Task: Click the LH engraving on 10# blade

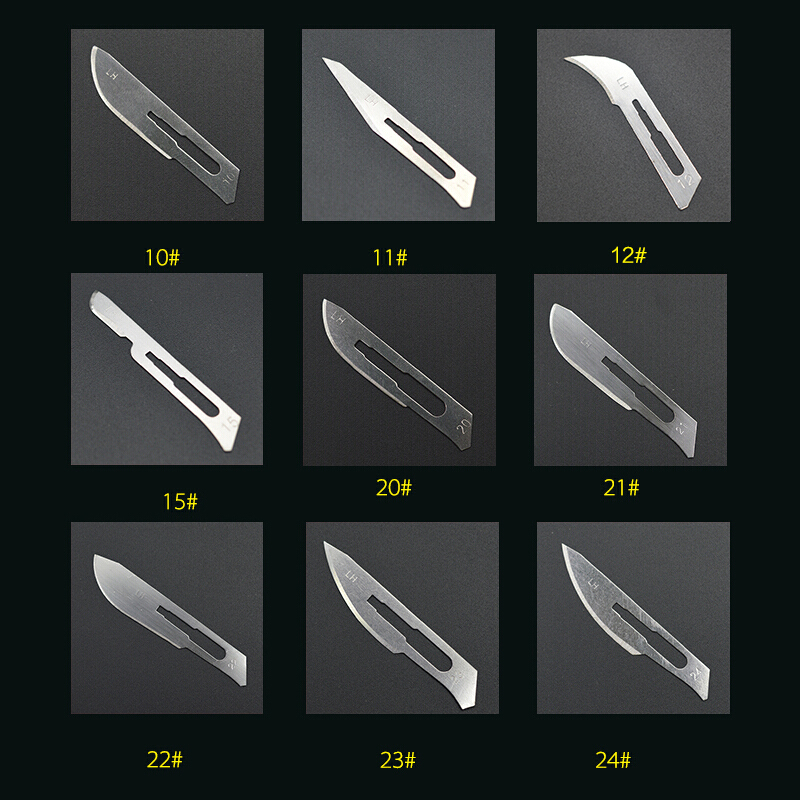Action: (x=112, y=73)
